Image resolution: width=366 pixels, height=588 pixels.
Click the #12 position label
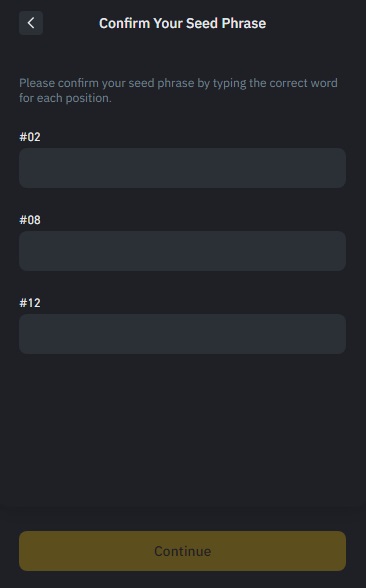(x=30, y=303)
